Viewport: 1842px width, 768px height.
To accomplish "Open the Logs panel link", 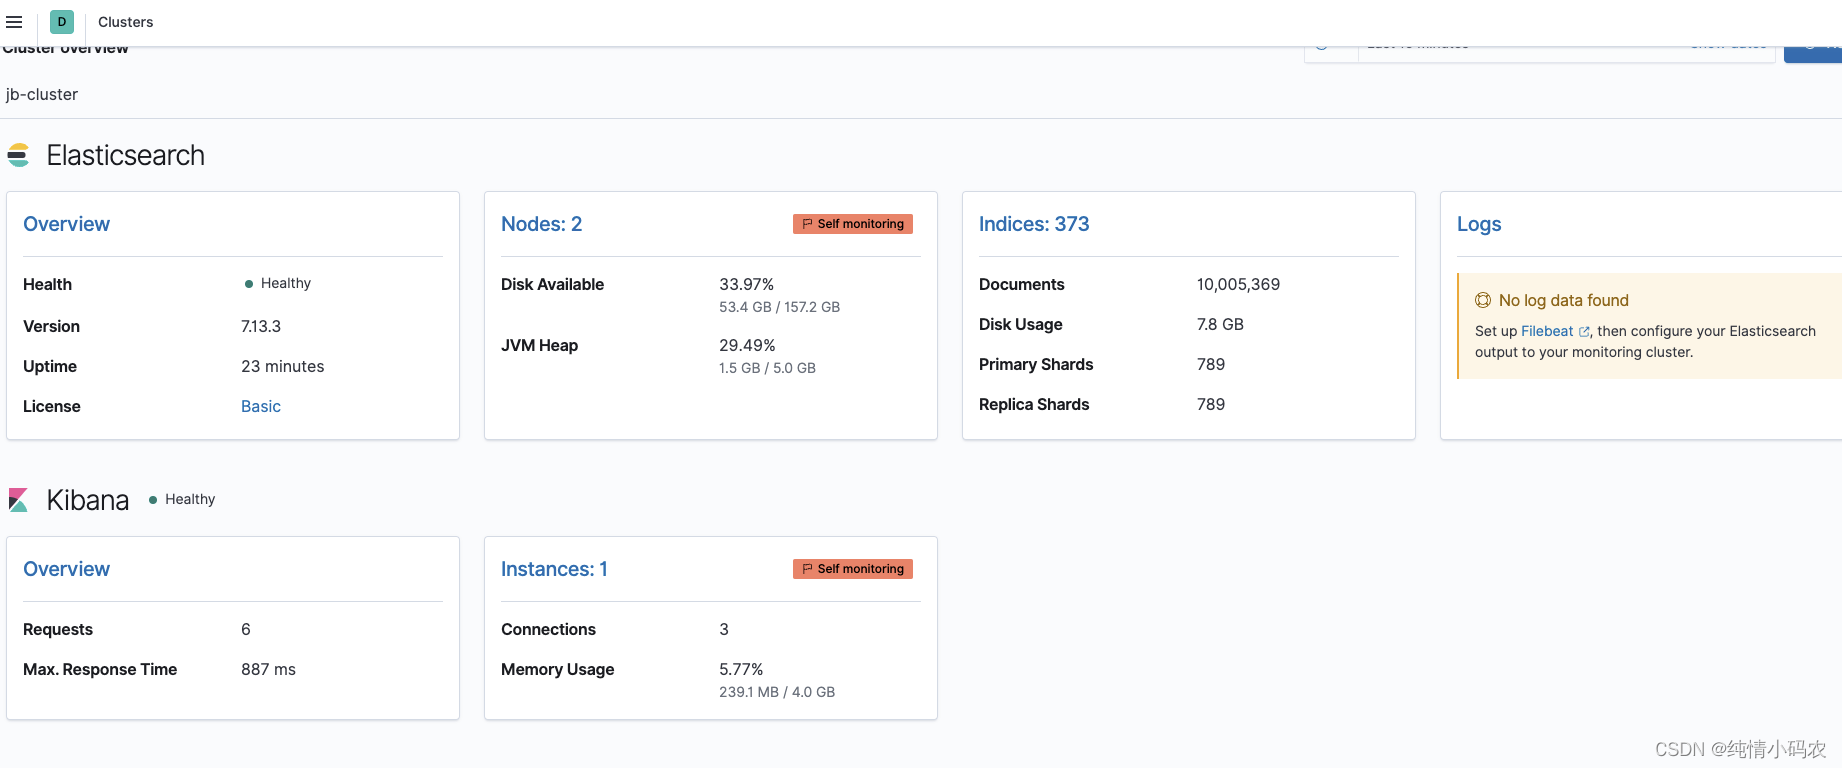I will (1479, 224).
